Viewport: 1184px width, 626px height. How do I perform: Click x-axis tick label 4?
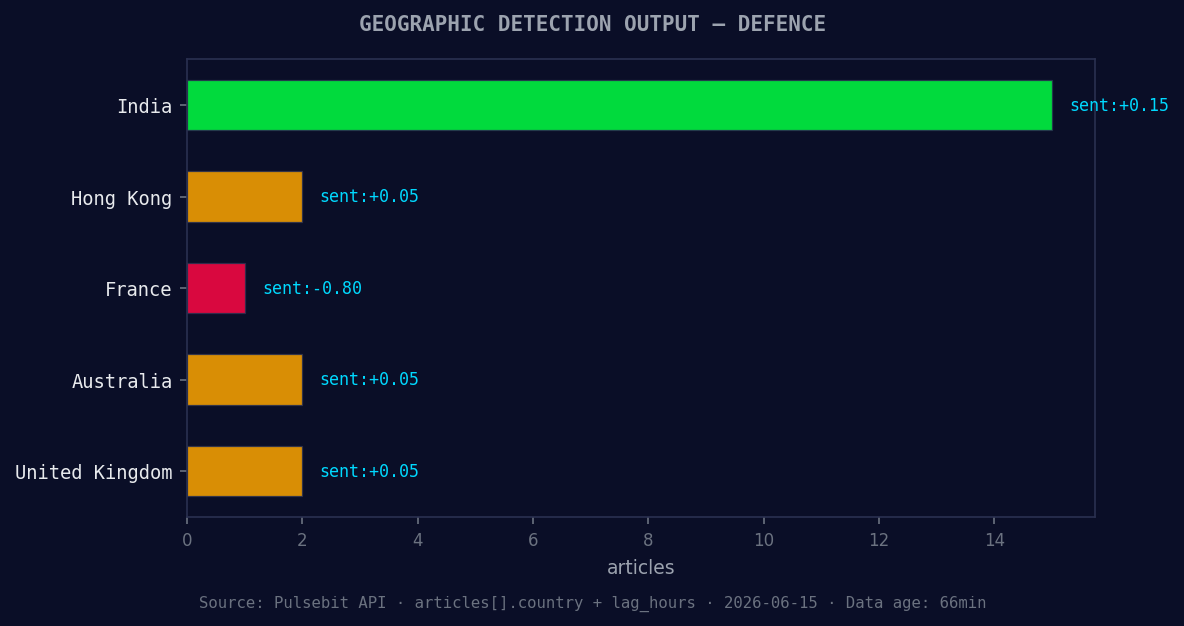coord(418,540)
